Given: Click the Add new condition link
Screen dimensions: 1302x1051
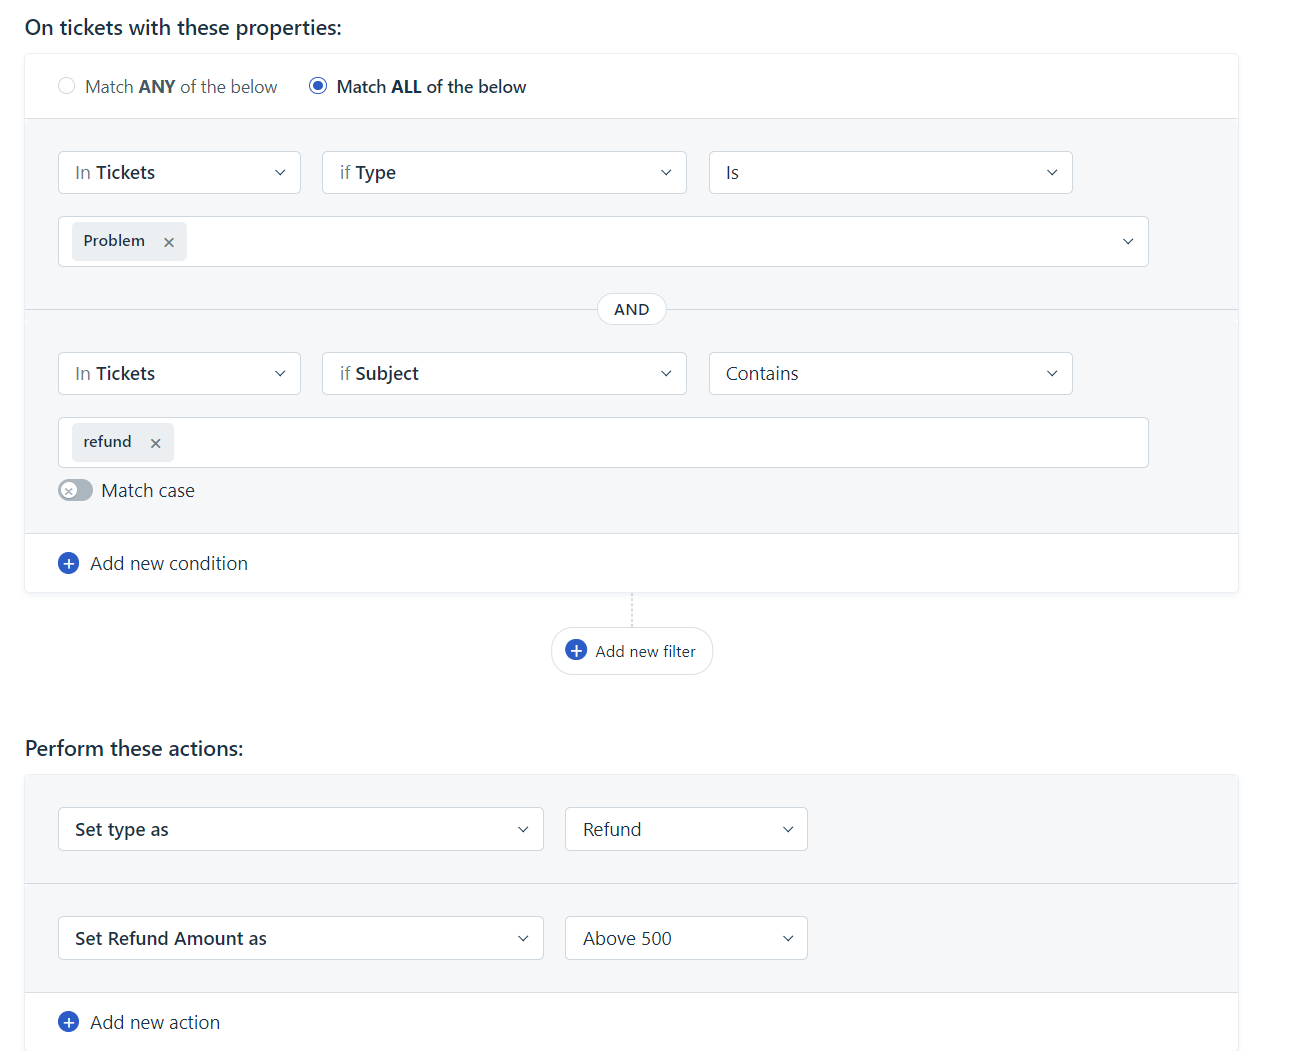Looking at the screenshot, I should tap(169, 564).
